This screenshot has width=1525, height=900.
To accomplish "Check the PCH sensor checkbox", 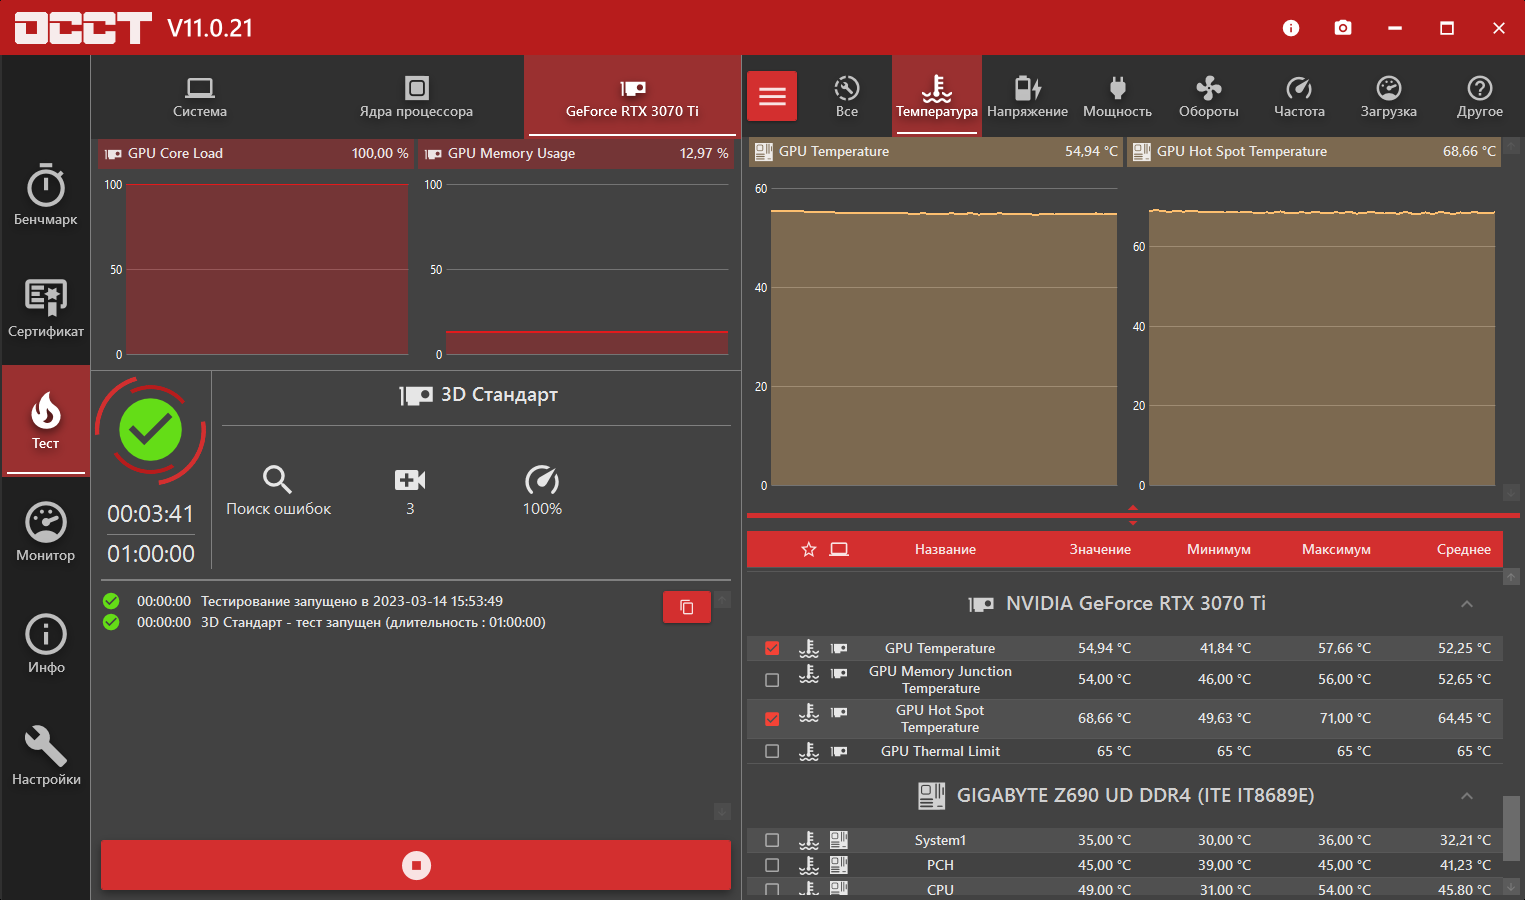I will [772, 865].
